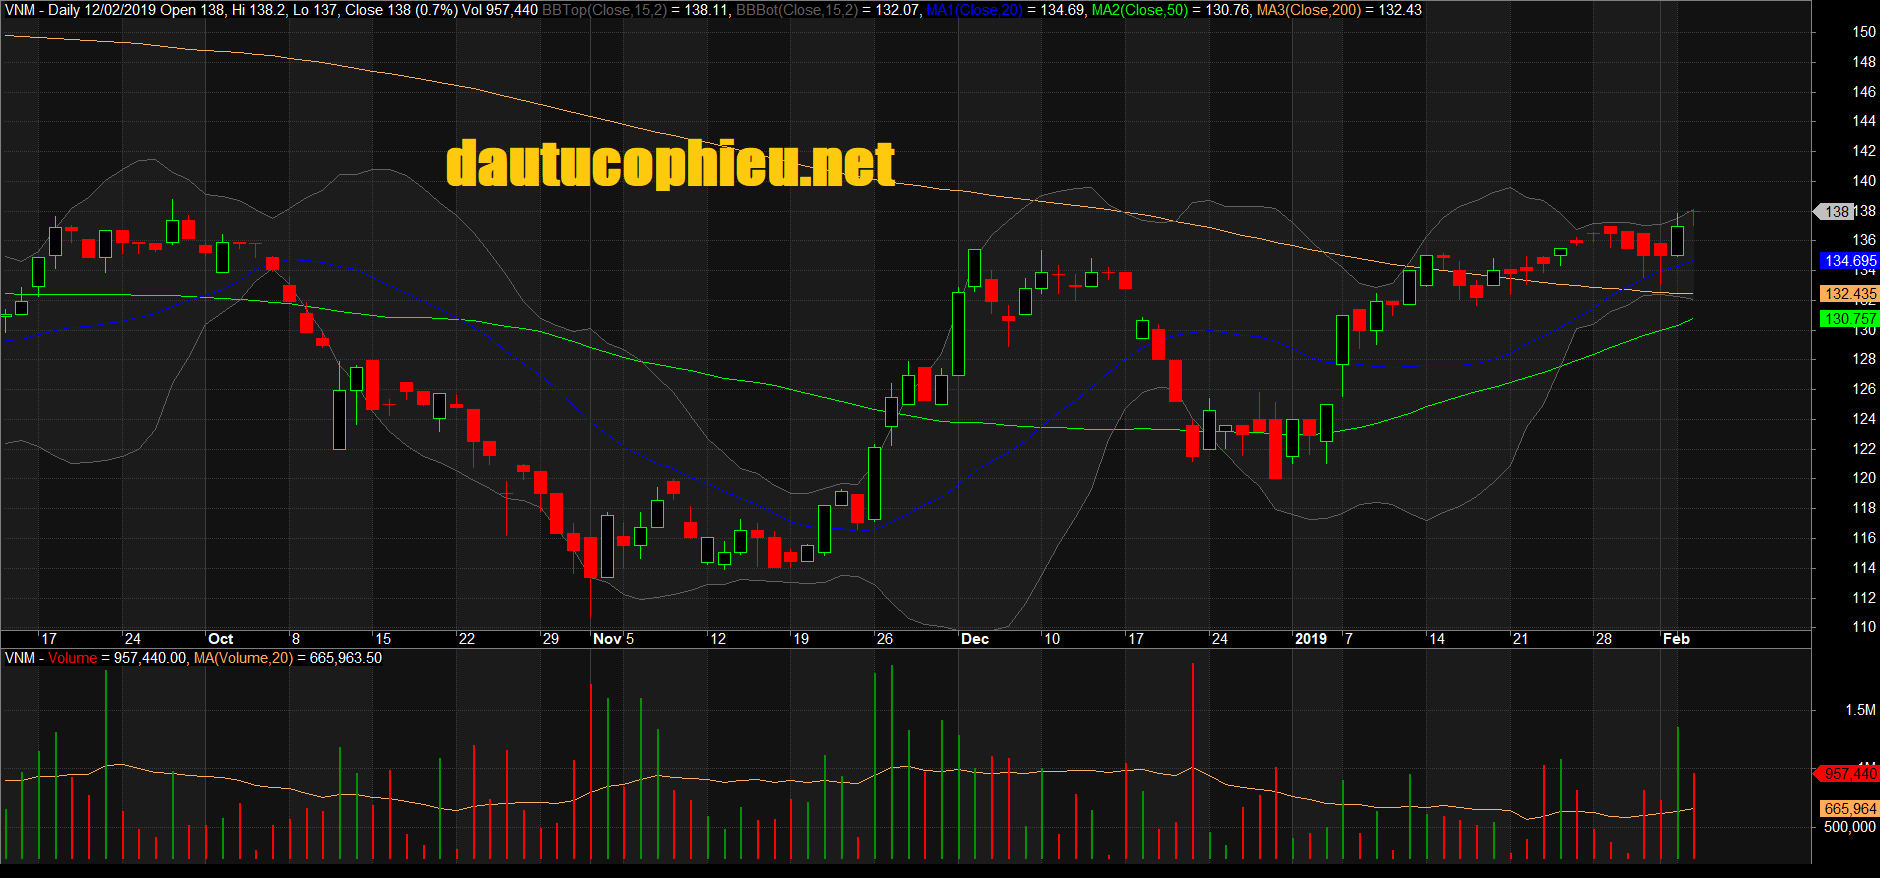Click the Oct date label on time axis
The width and height of the screenshot is (1880, 878).
click(221, 639)
